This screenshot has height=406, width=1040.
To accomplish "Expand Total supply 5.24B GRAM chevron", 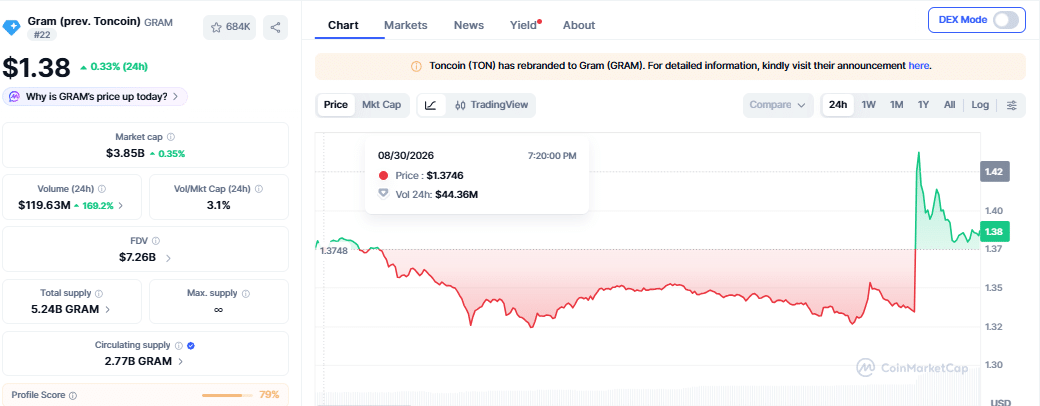I will point(108,310).
